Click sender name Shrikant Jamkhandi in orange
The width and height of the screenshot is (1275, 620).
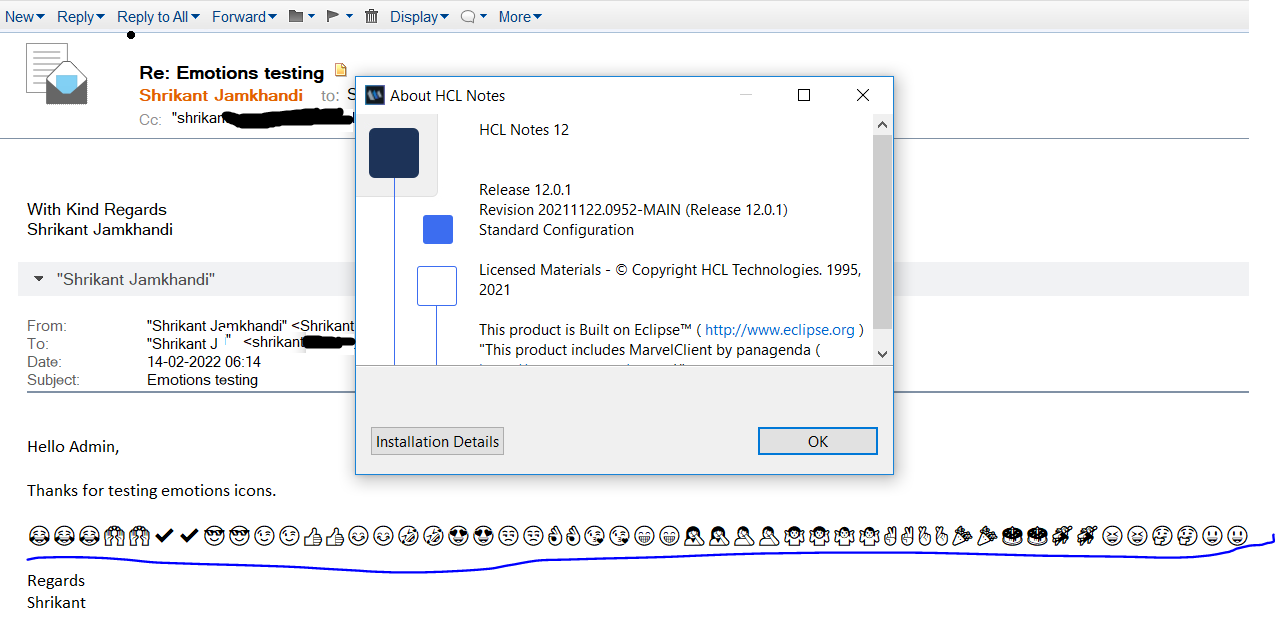pos(221,95)
